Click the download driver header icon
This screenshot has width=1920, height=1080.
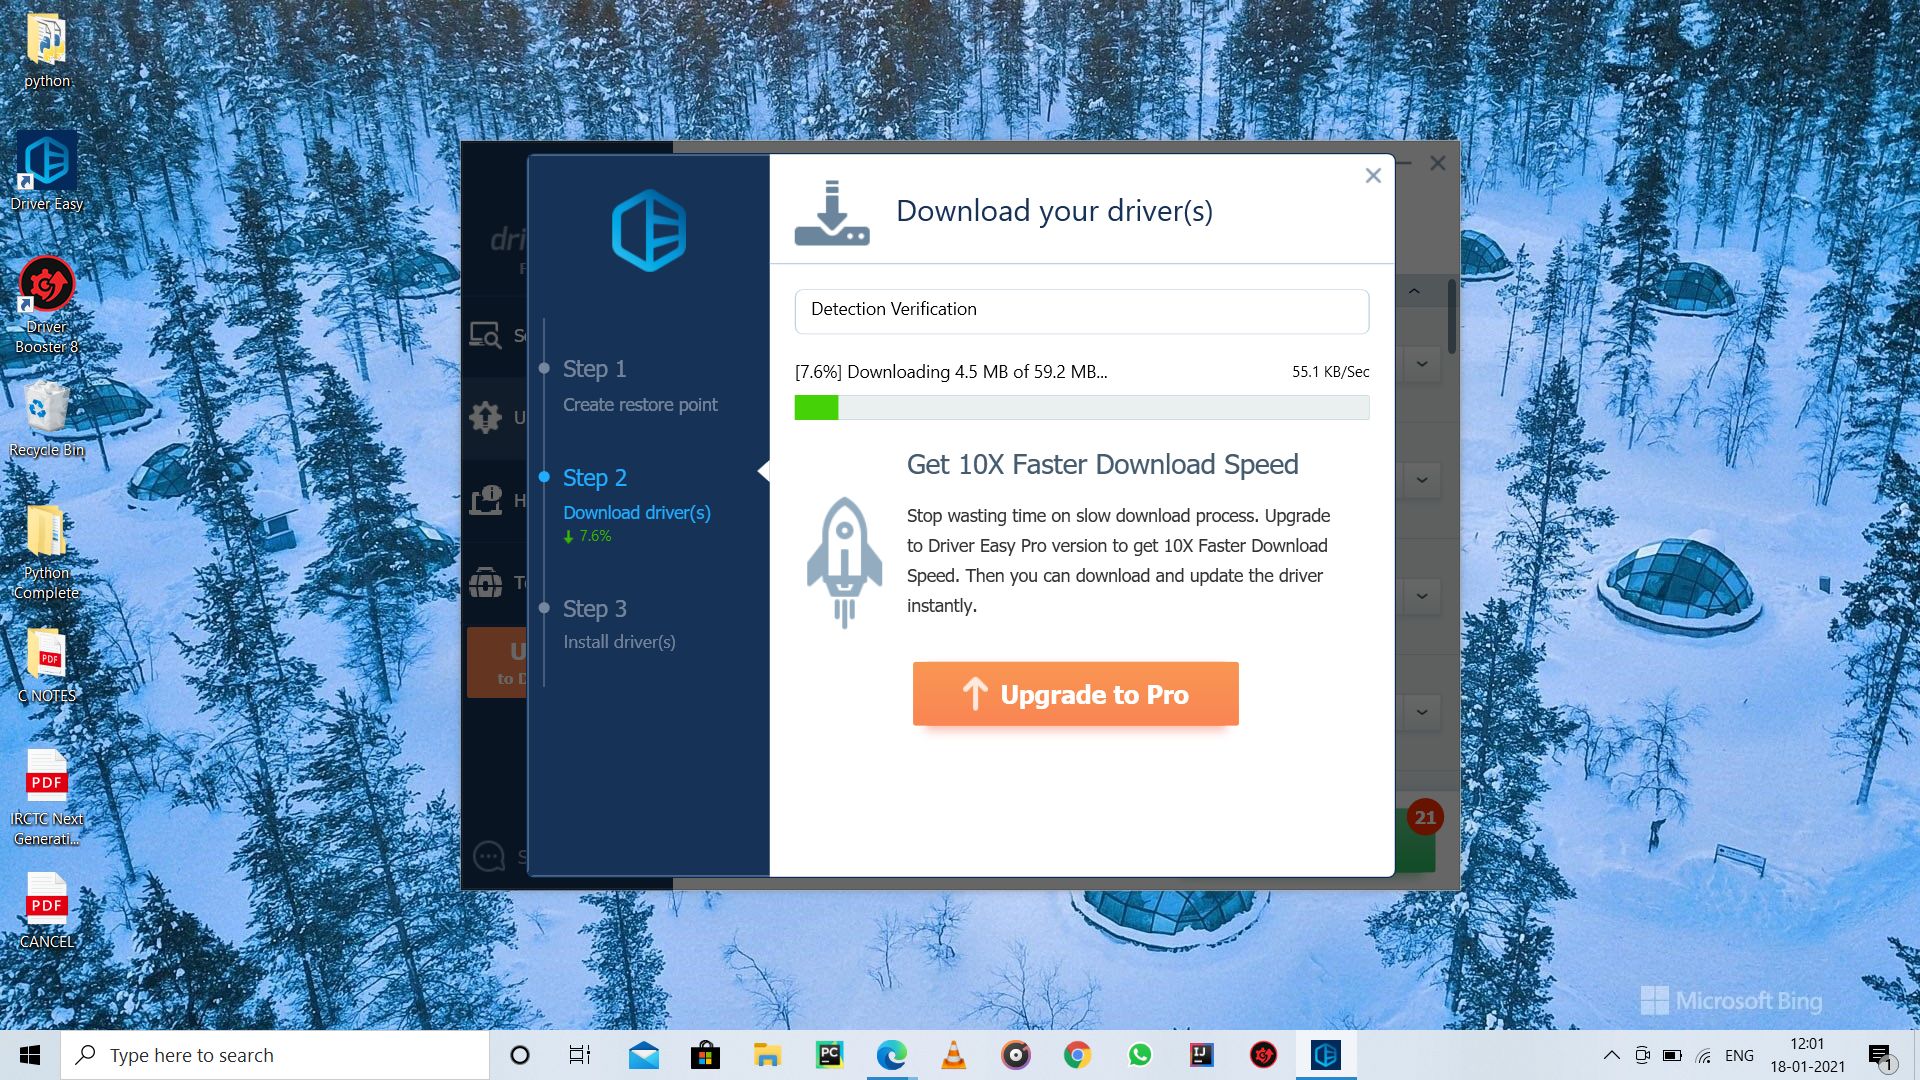click(x=831, y=213)
